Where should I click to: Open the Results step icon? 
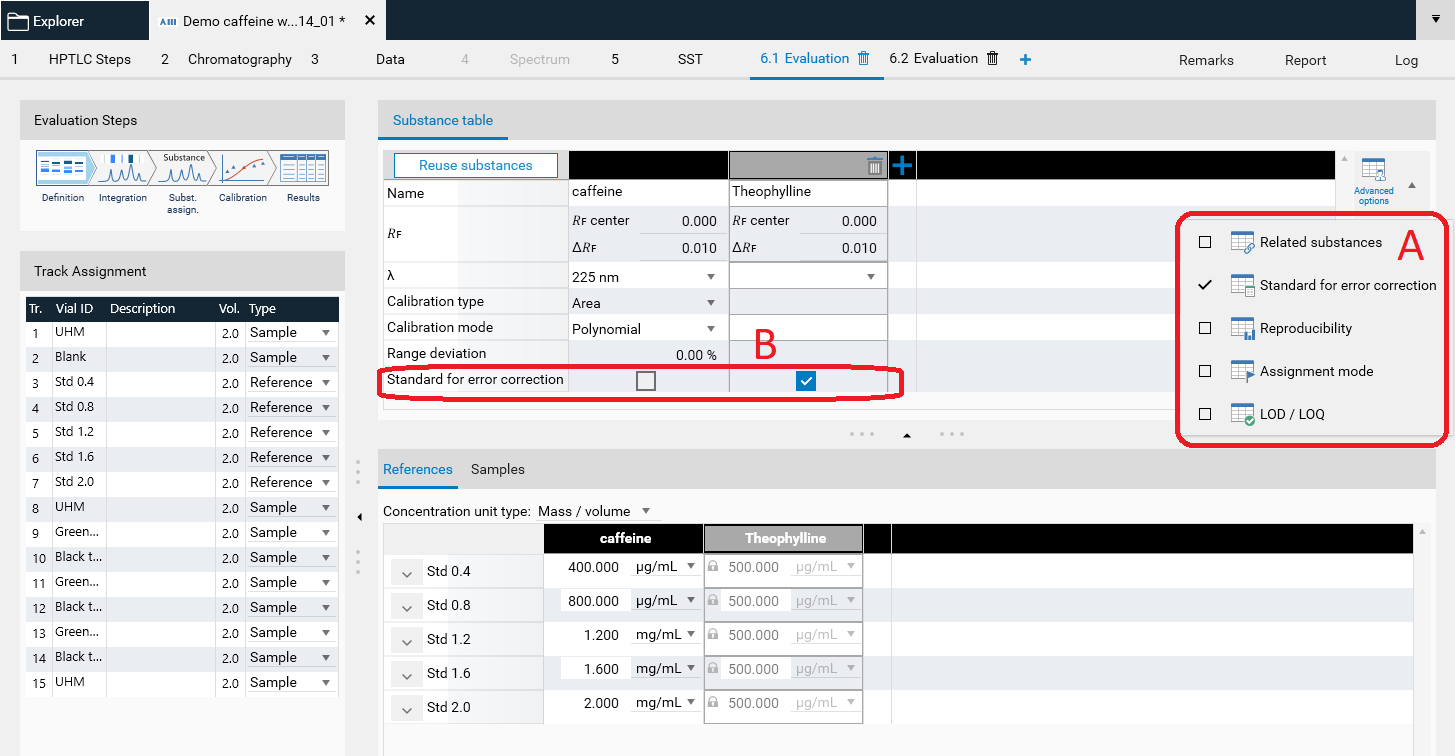(303, 169)
